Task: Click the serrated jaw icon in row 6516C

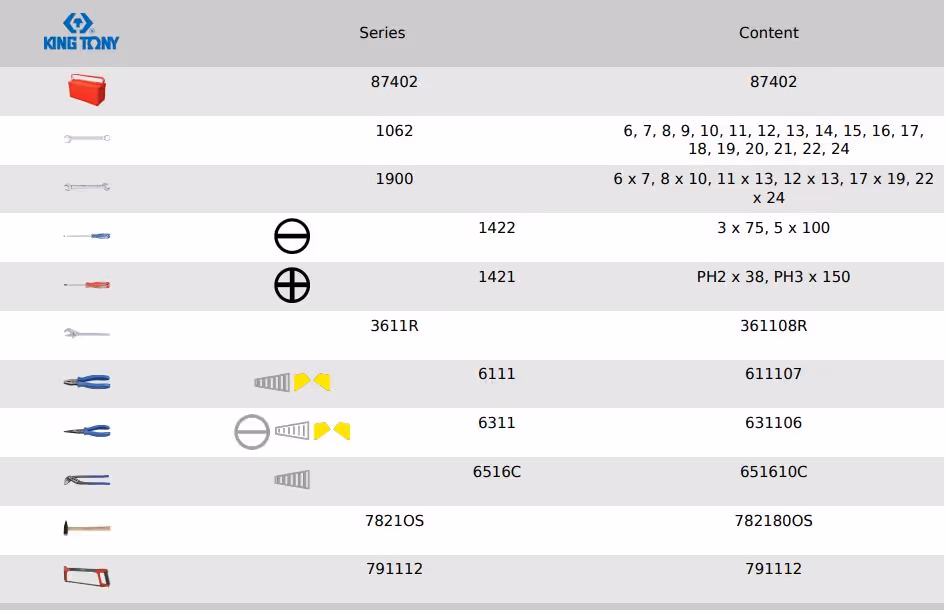Action: 292,480
